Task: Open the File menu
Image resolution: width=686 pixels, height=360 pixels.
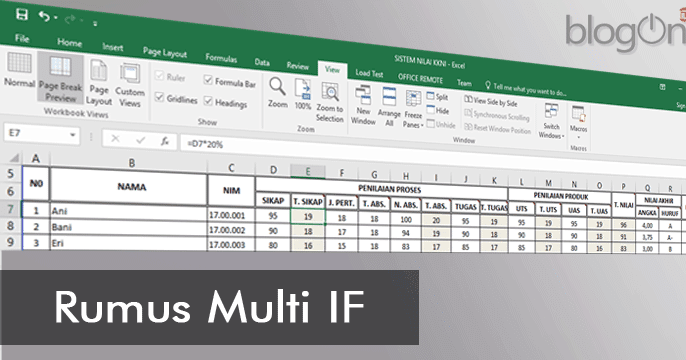Action: pos(22,38)
